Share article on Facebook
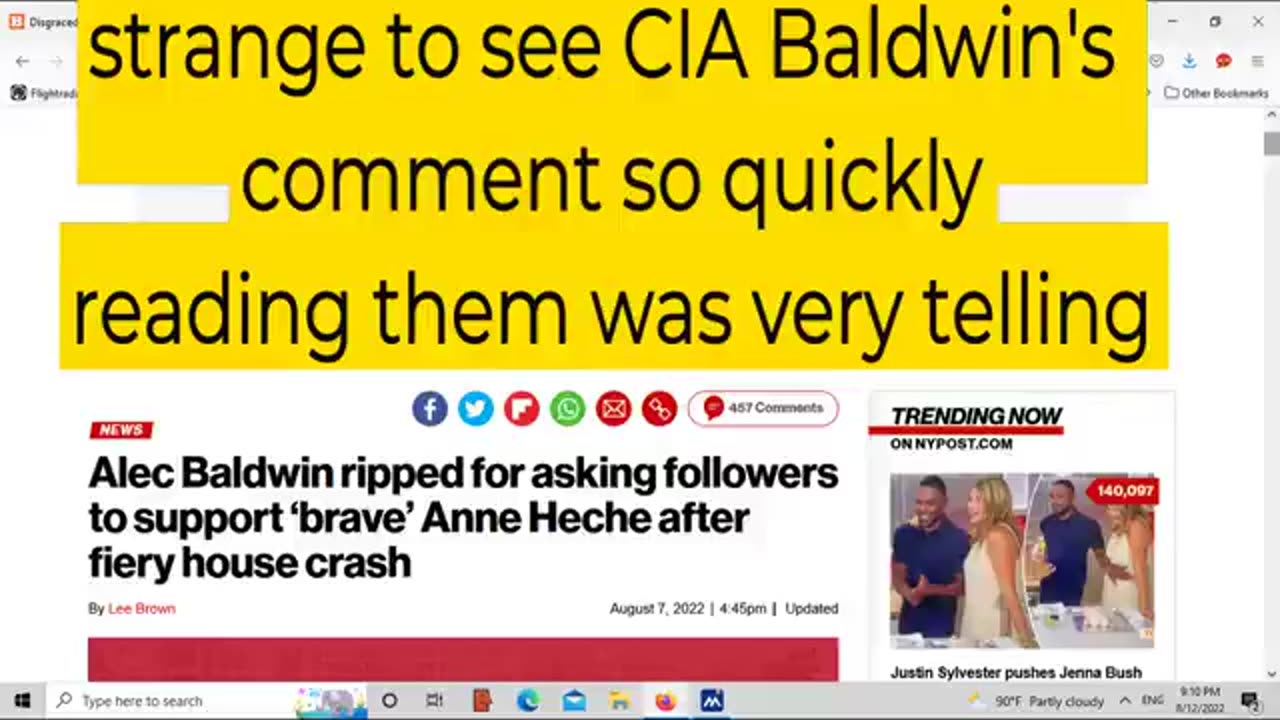The width and height of the screenshot is (1280, 720). click(430, 408)
